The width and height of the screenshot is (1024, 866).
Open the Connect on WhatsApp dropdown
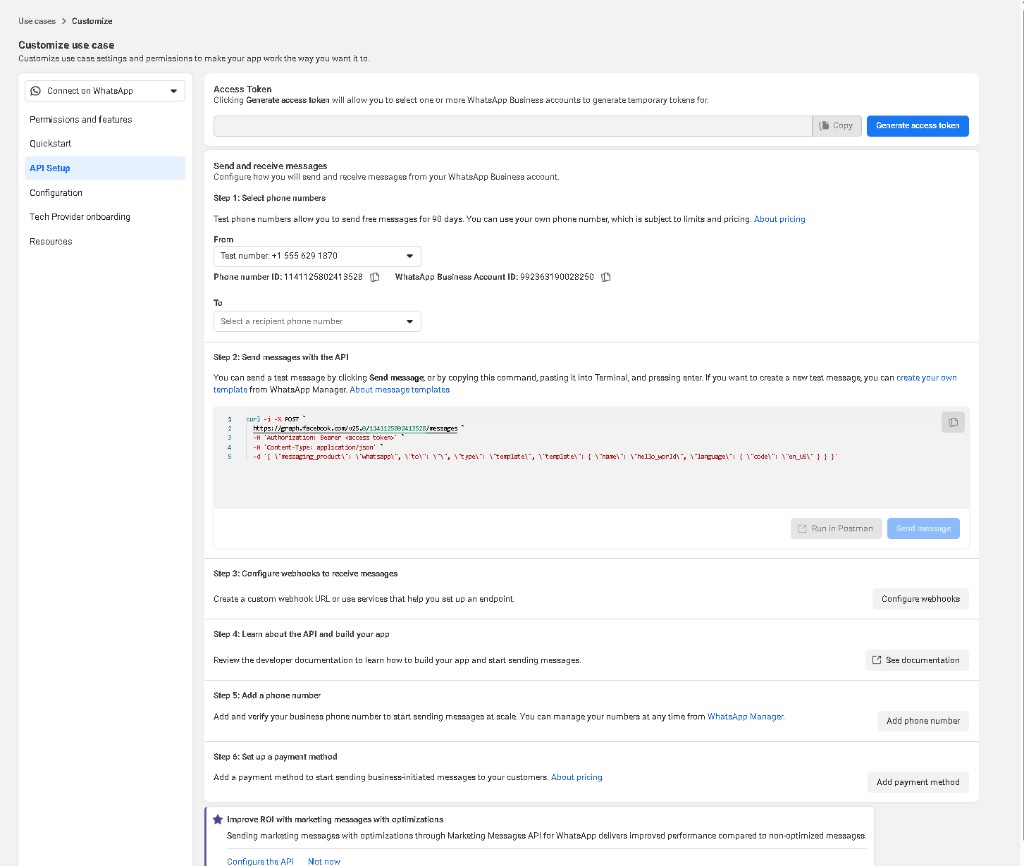[x=104, y=91]
